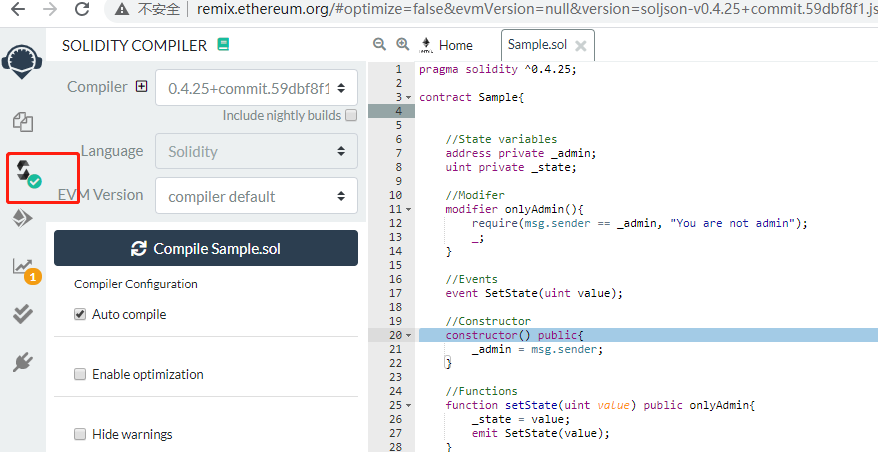The width and height of the screenshot is (878, 452).
Task: Click the '//Modifer' comment line
Action: point(475,195)
